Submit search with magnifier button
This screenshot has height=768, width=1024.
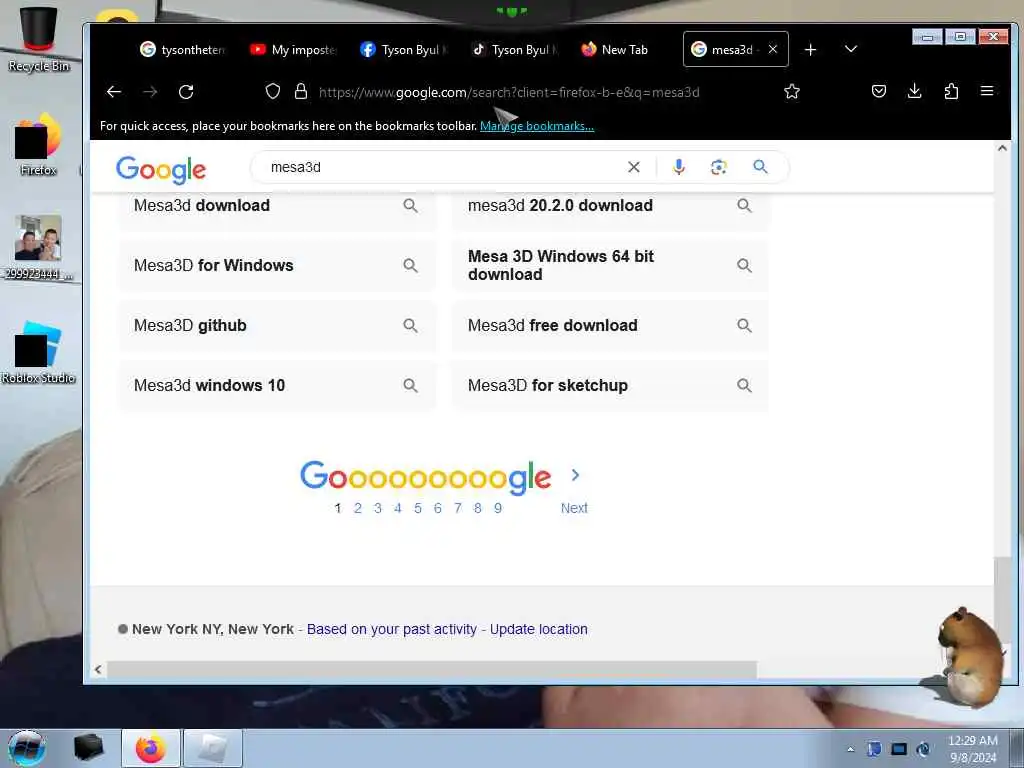point(760,167)
